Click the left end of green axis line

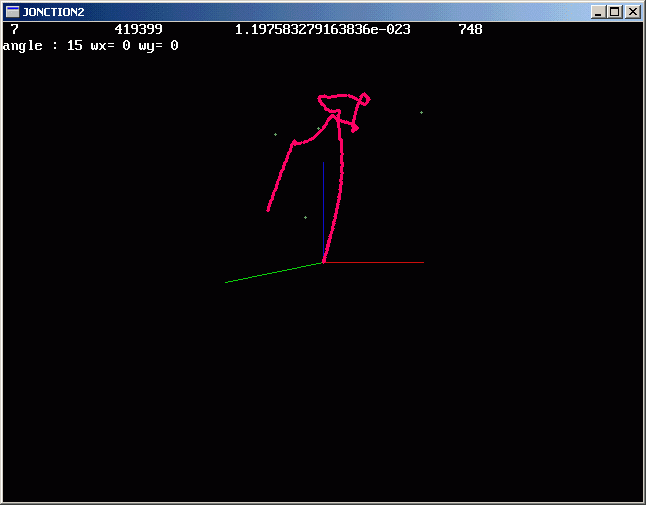point(226,282)
